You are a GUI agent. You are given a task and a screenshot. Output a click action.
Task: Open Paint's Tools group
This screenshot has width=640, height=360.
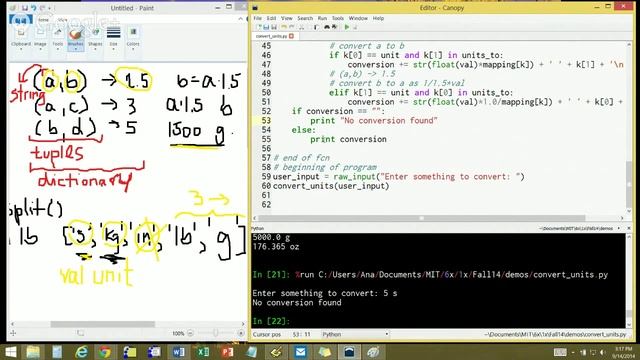point(58,39)
